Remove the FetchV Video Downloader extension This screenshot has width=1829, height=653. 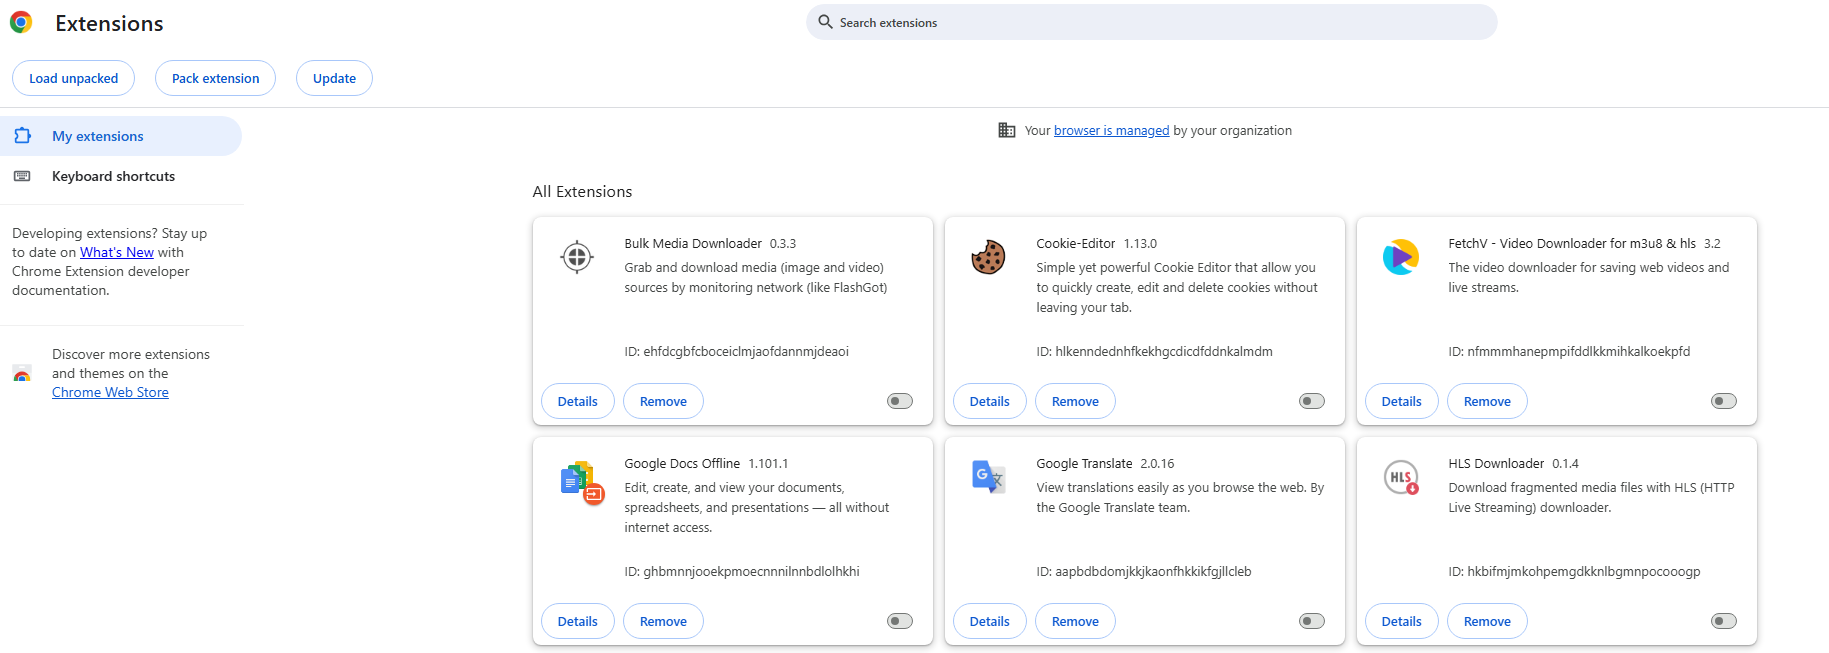(1487, 401)
